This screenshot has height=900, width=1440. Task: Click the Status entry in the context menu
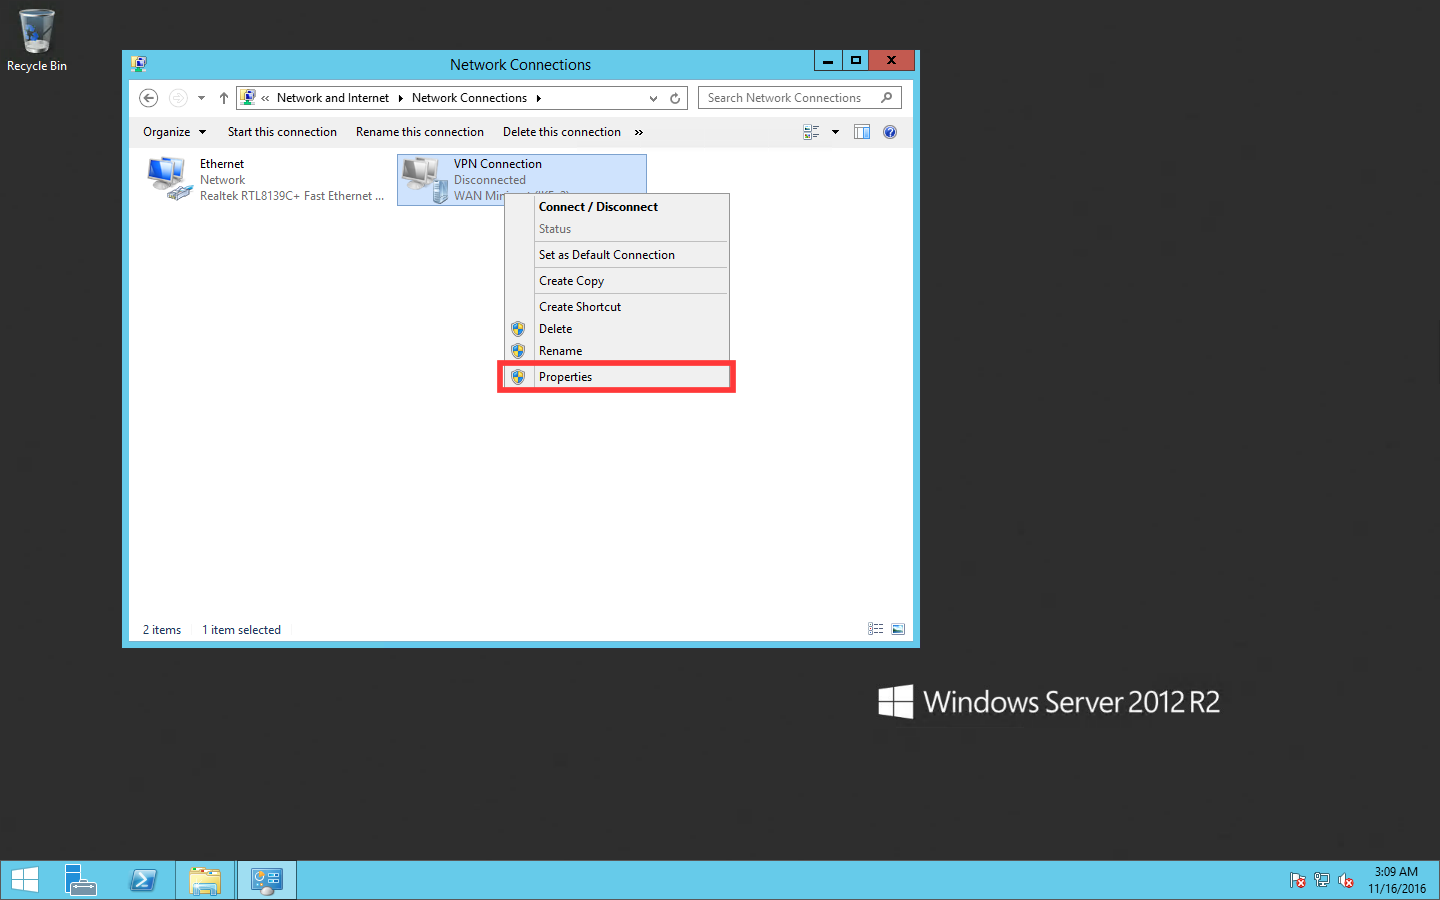tap(616, 229)
